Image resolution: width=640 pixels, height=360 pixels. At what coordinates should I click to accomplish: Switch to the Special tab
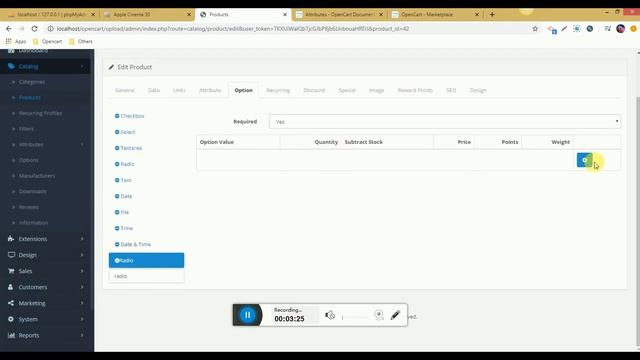[x=347, y=90]
